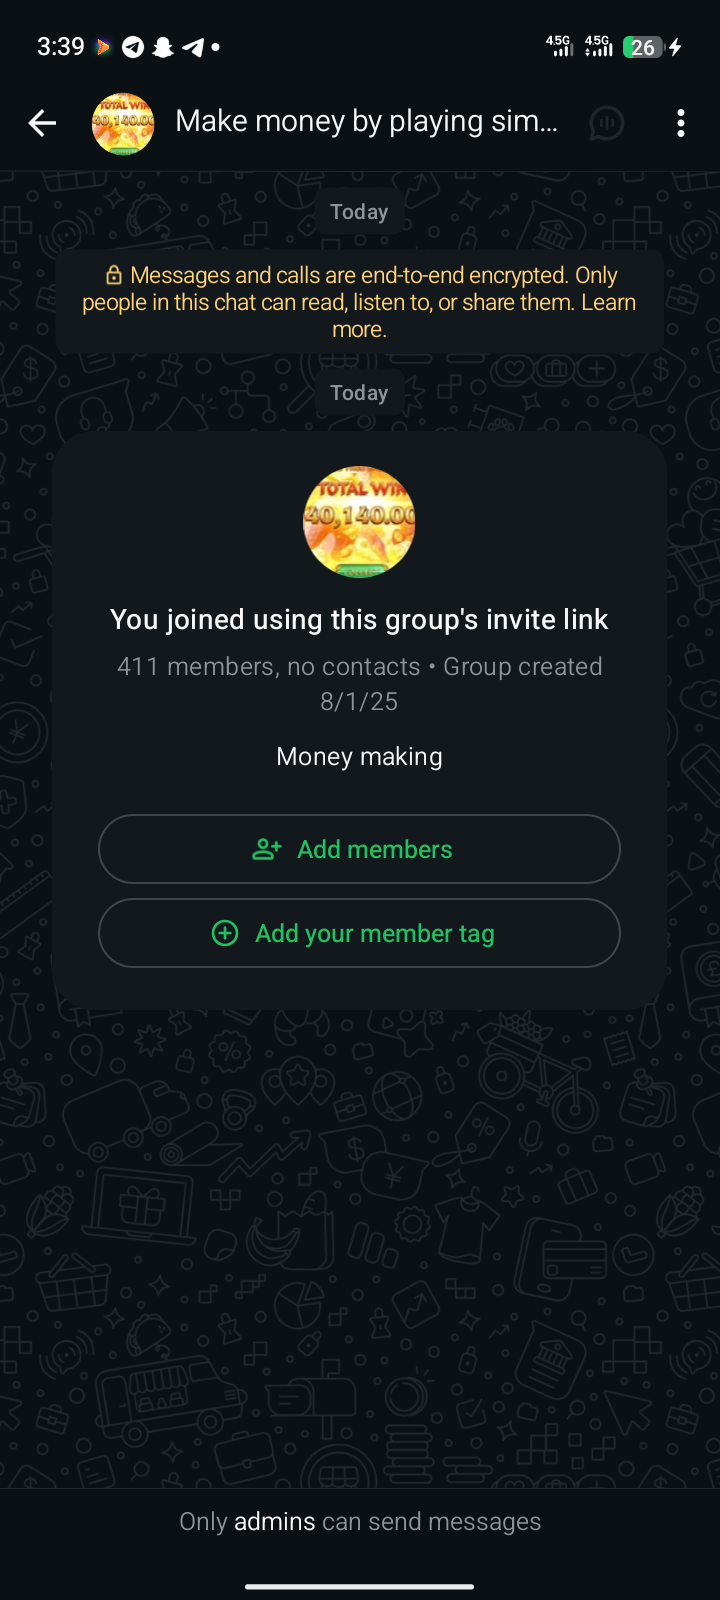Tap the Telegram notification icon in the status bar
Screen dimensions: 720x1600
point(132,47)
